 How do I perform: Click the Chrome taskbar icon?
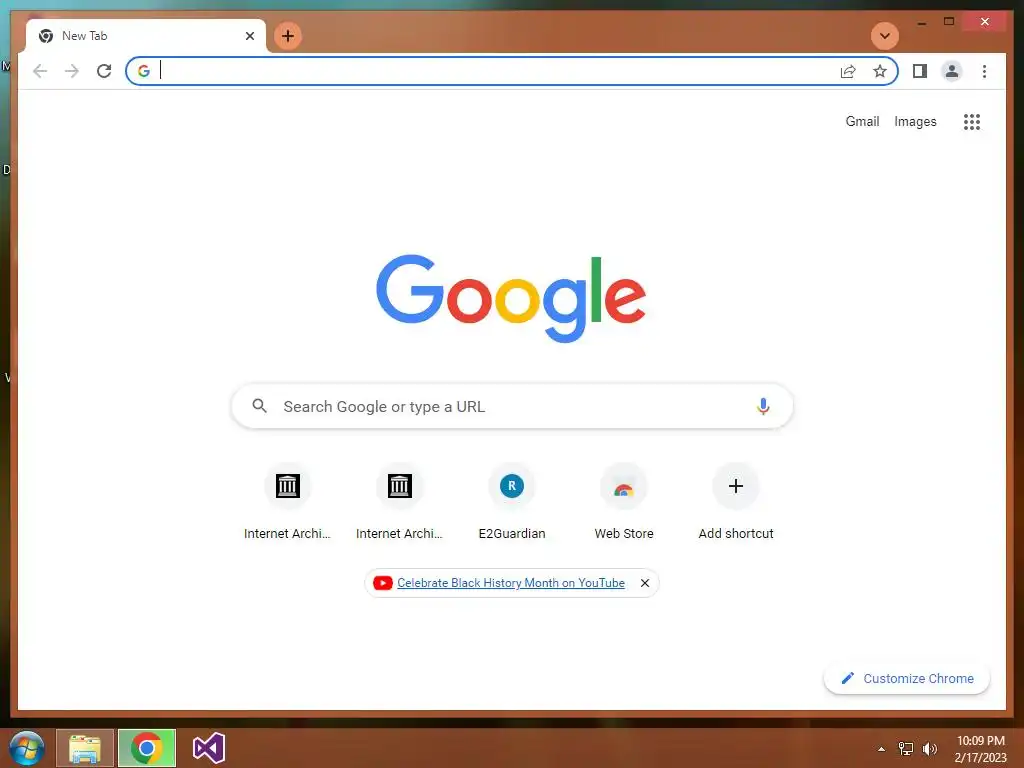(147, 748)
